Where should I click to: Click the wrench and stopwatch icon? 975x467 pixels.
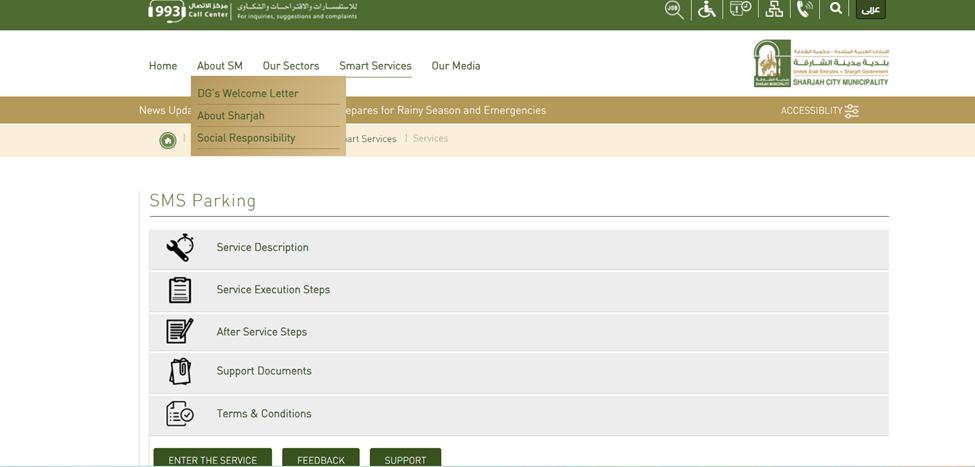pyautogui.click(x=180, y=247)
